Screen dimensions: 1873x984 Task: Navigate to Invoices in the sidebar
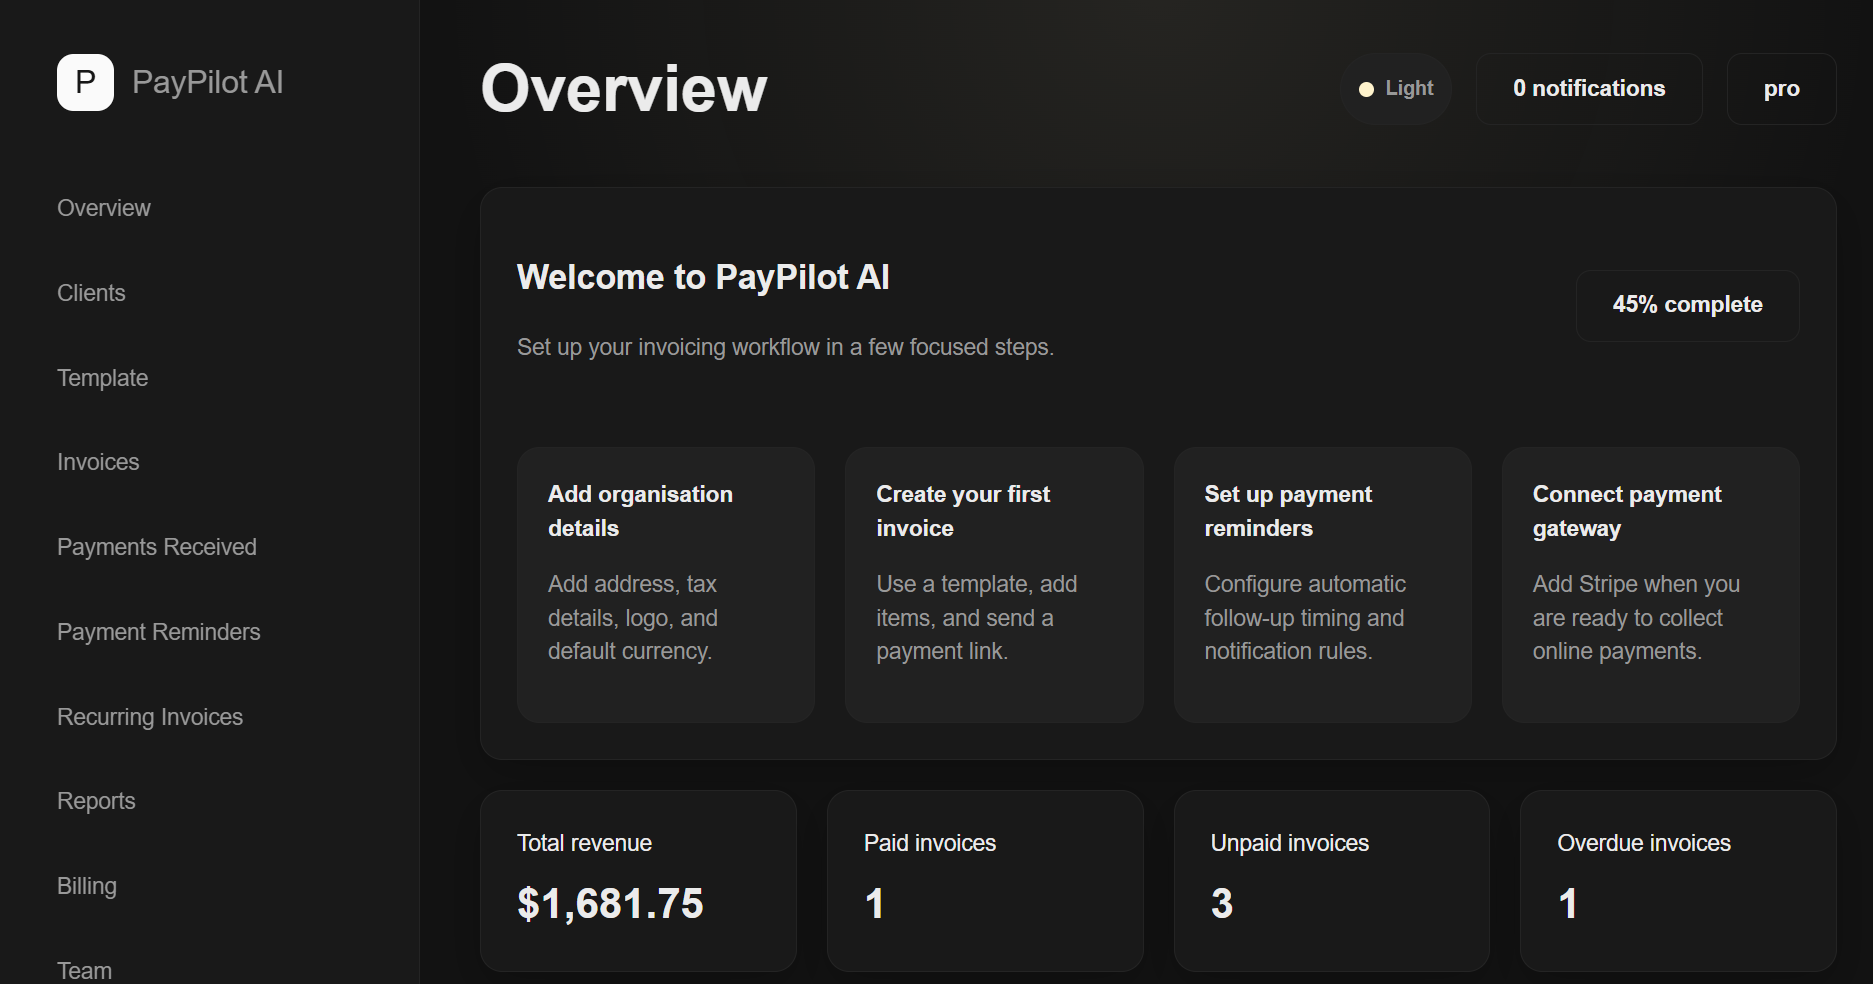pyautogui.click(x=98, y=462)
